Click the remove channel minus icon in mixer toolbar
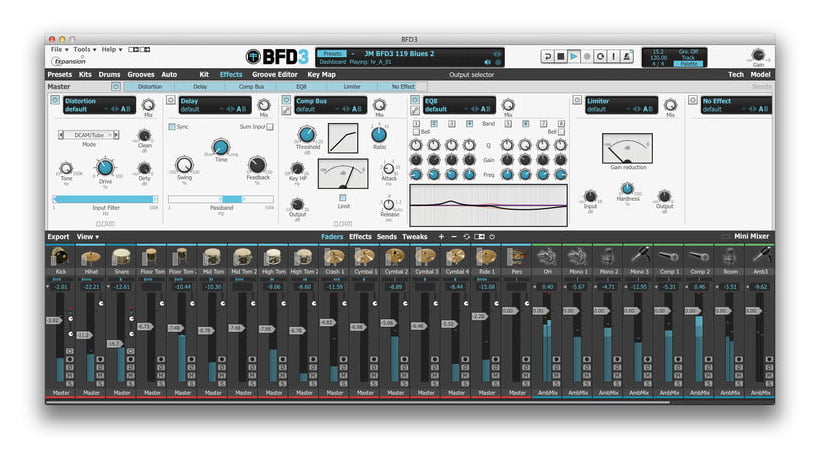Screen dimensions: 820x461 (x=454, y=237)
